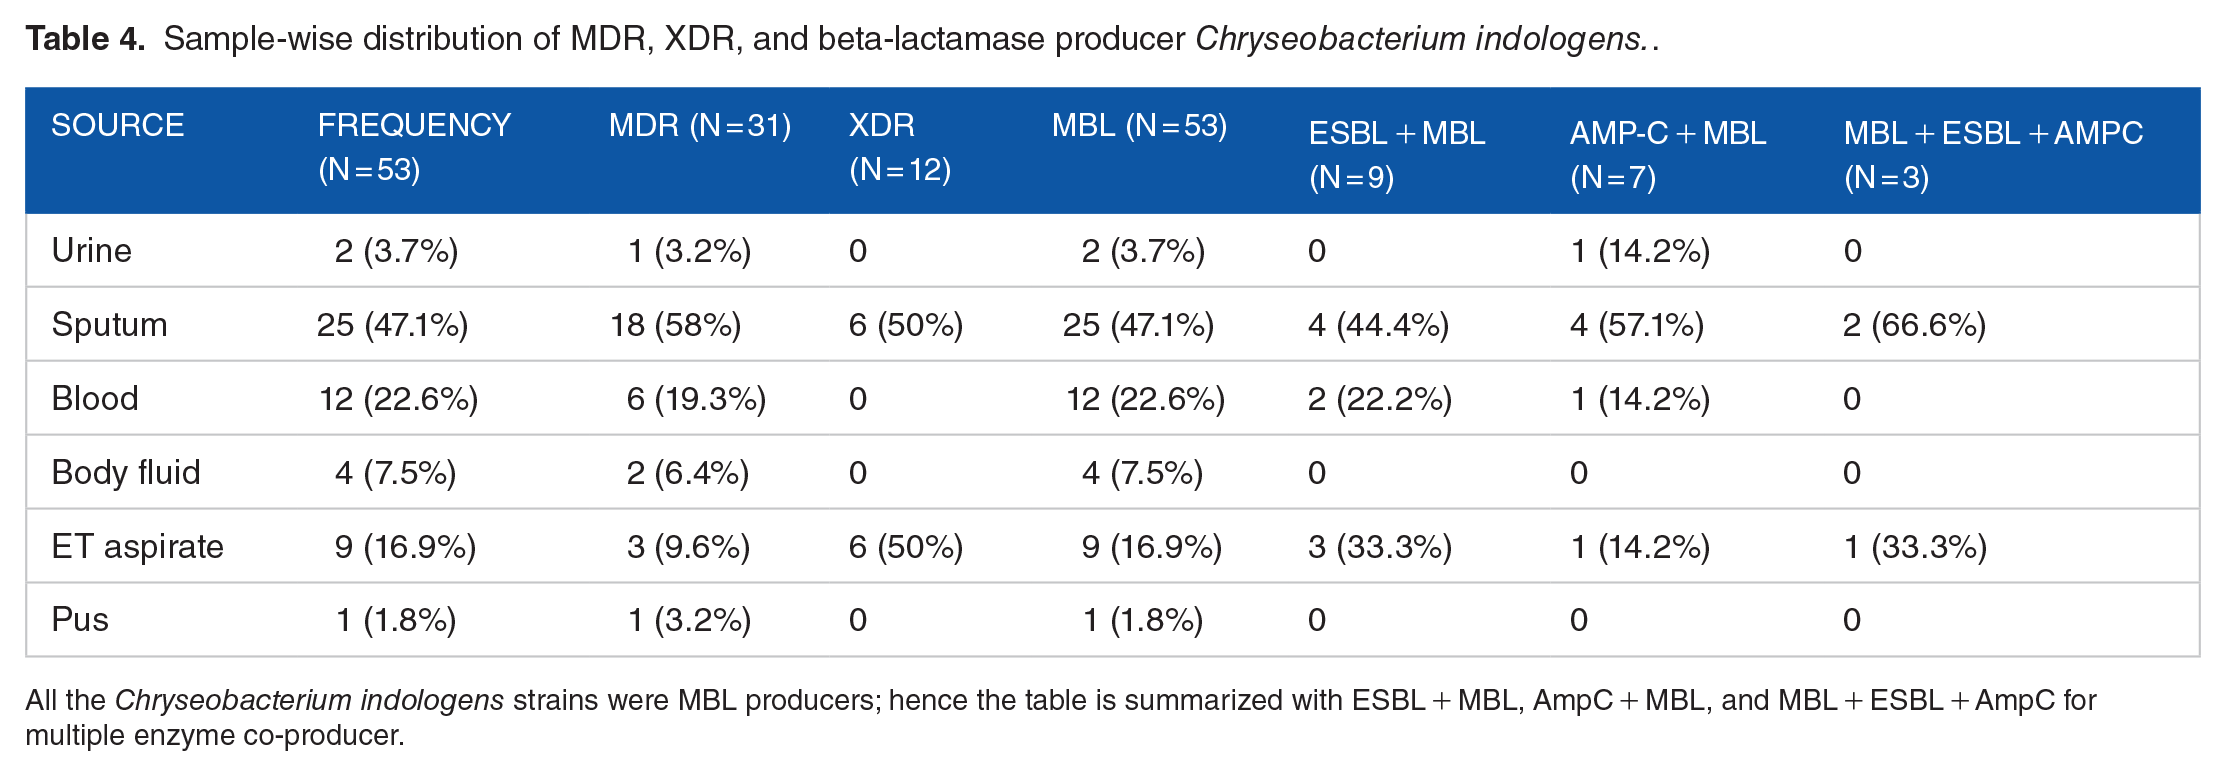The width and height of the screenshot is (2226, 776).
Task: Select the Urine row label
Action: click(x=92, y=250)
